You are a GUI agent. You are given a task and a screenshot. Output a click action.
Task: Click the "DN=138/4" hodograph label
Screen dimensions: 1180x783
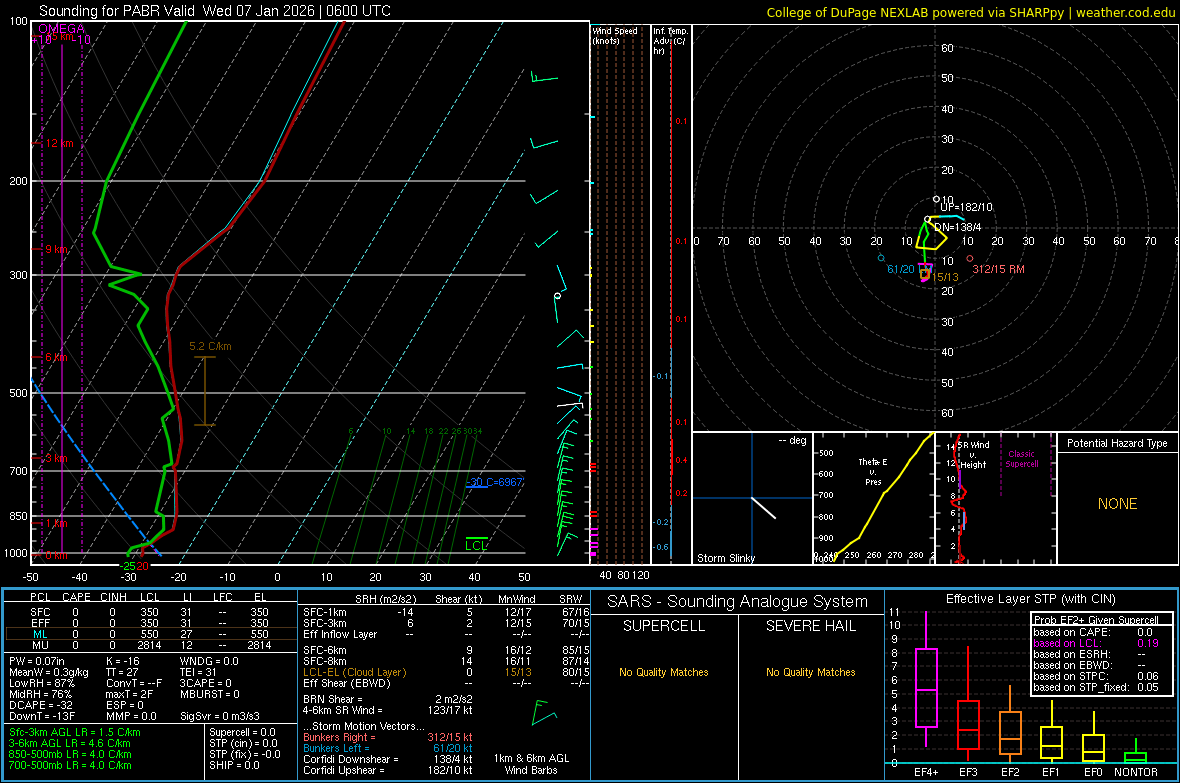pos(957,227)
